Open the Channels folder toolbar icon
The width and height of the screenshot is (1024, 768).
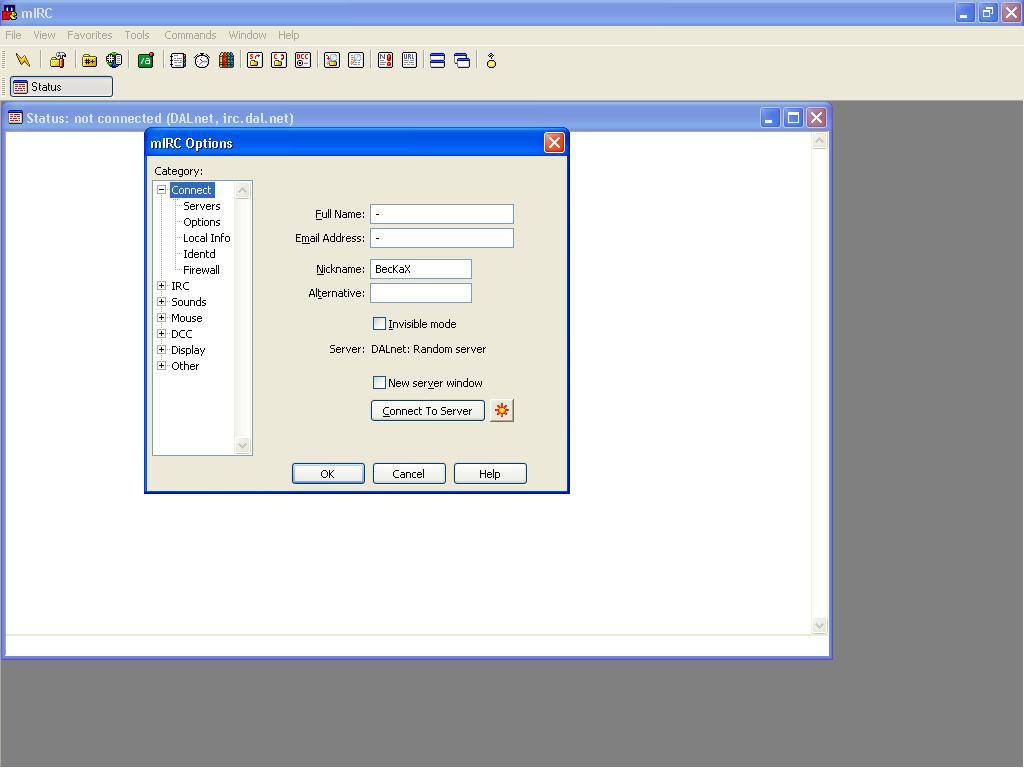click(x=89, y=60)
